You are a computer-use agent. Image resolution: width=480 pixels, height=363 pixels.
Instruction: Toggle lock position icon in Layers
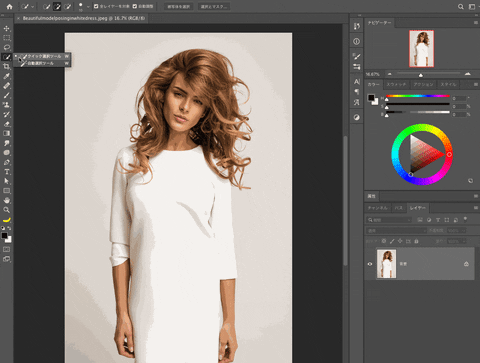400,241
